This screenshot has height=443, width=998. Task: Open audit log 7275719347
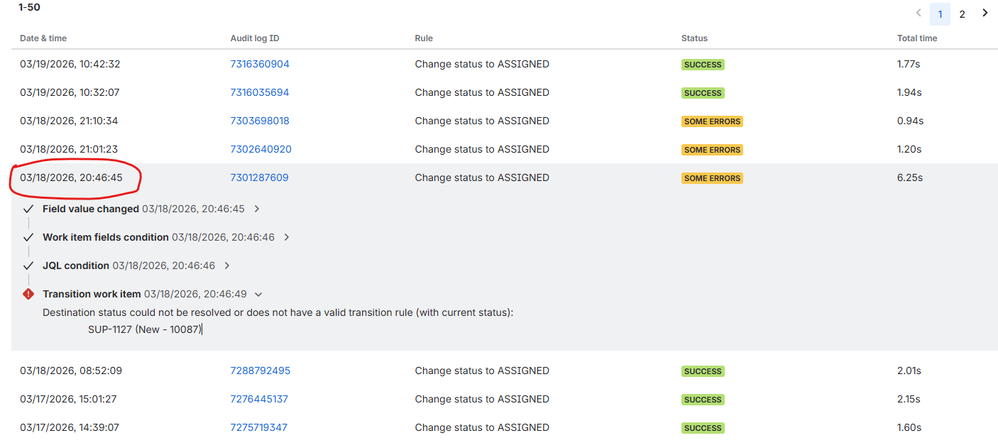click(259, 427)
